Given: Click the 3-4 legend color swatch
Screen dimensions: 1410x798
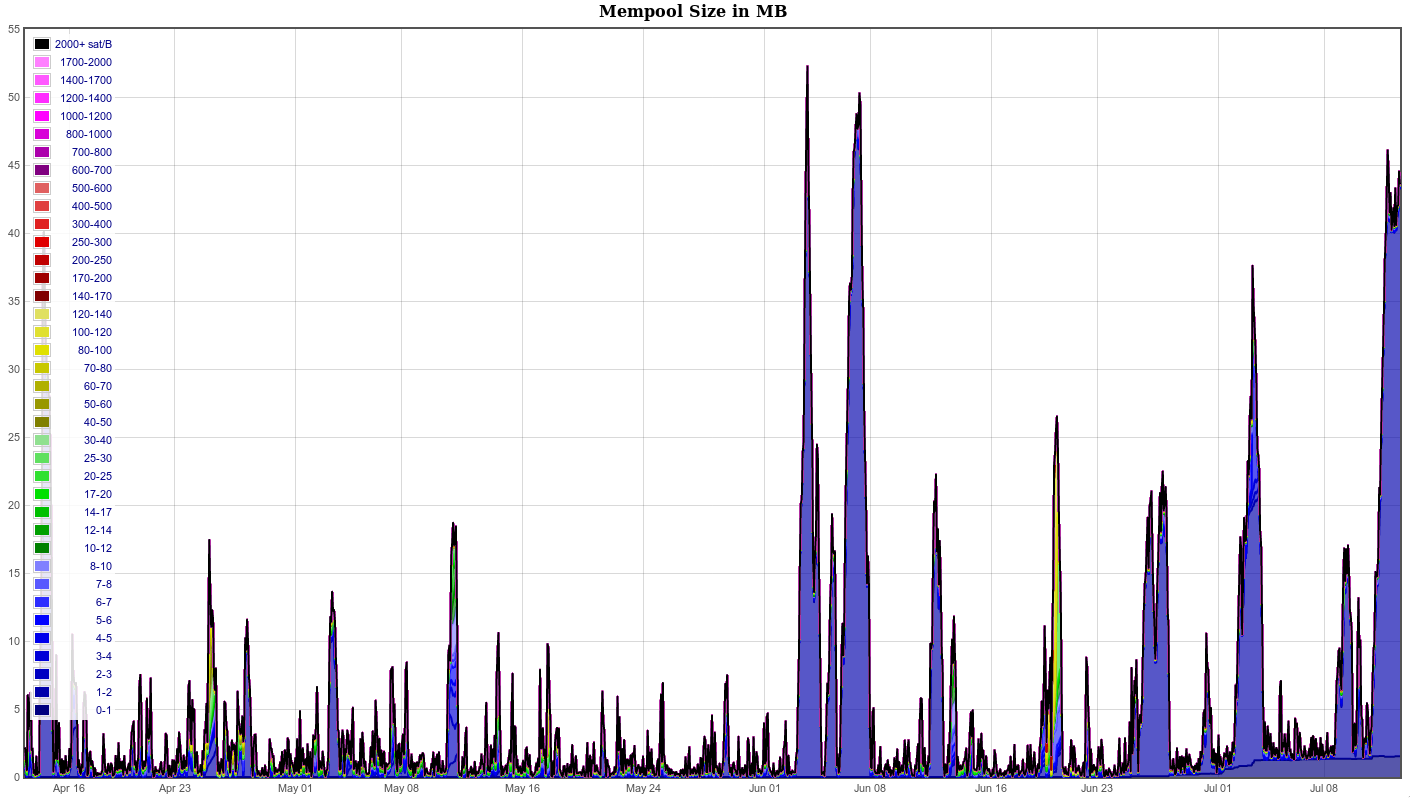Looking at the screenshot, I should pos(42,656).
